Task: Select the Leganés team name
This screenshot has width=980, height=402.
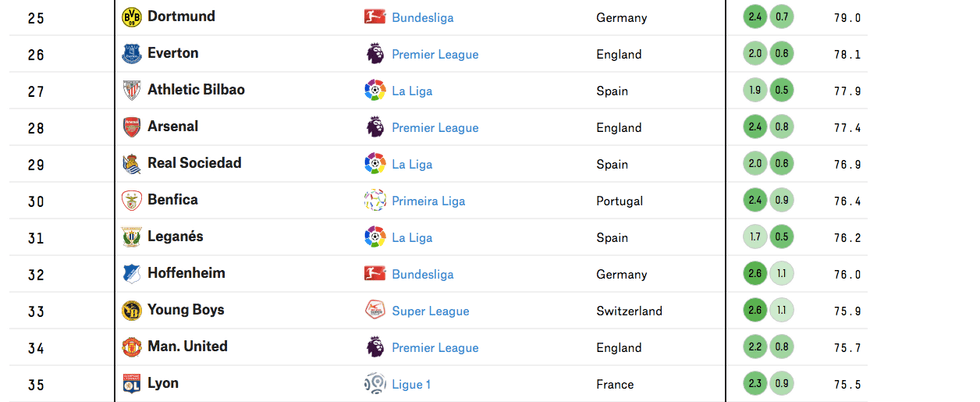Action: tap(175, 237)
